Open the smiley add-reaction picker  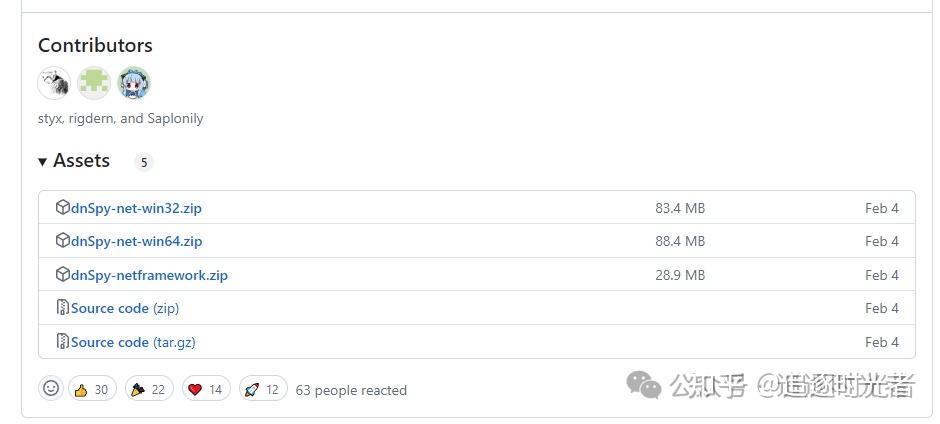[50, 389]
